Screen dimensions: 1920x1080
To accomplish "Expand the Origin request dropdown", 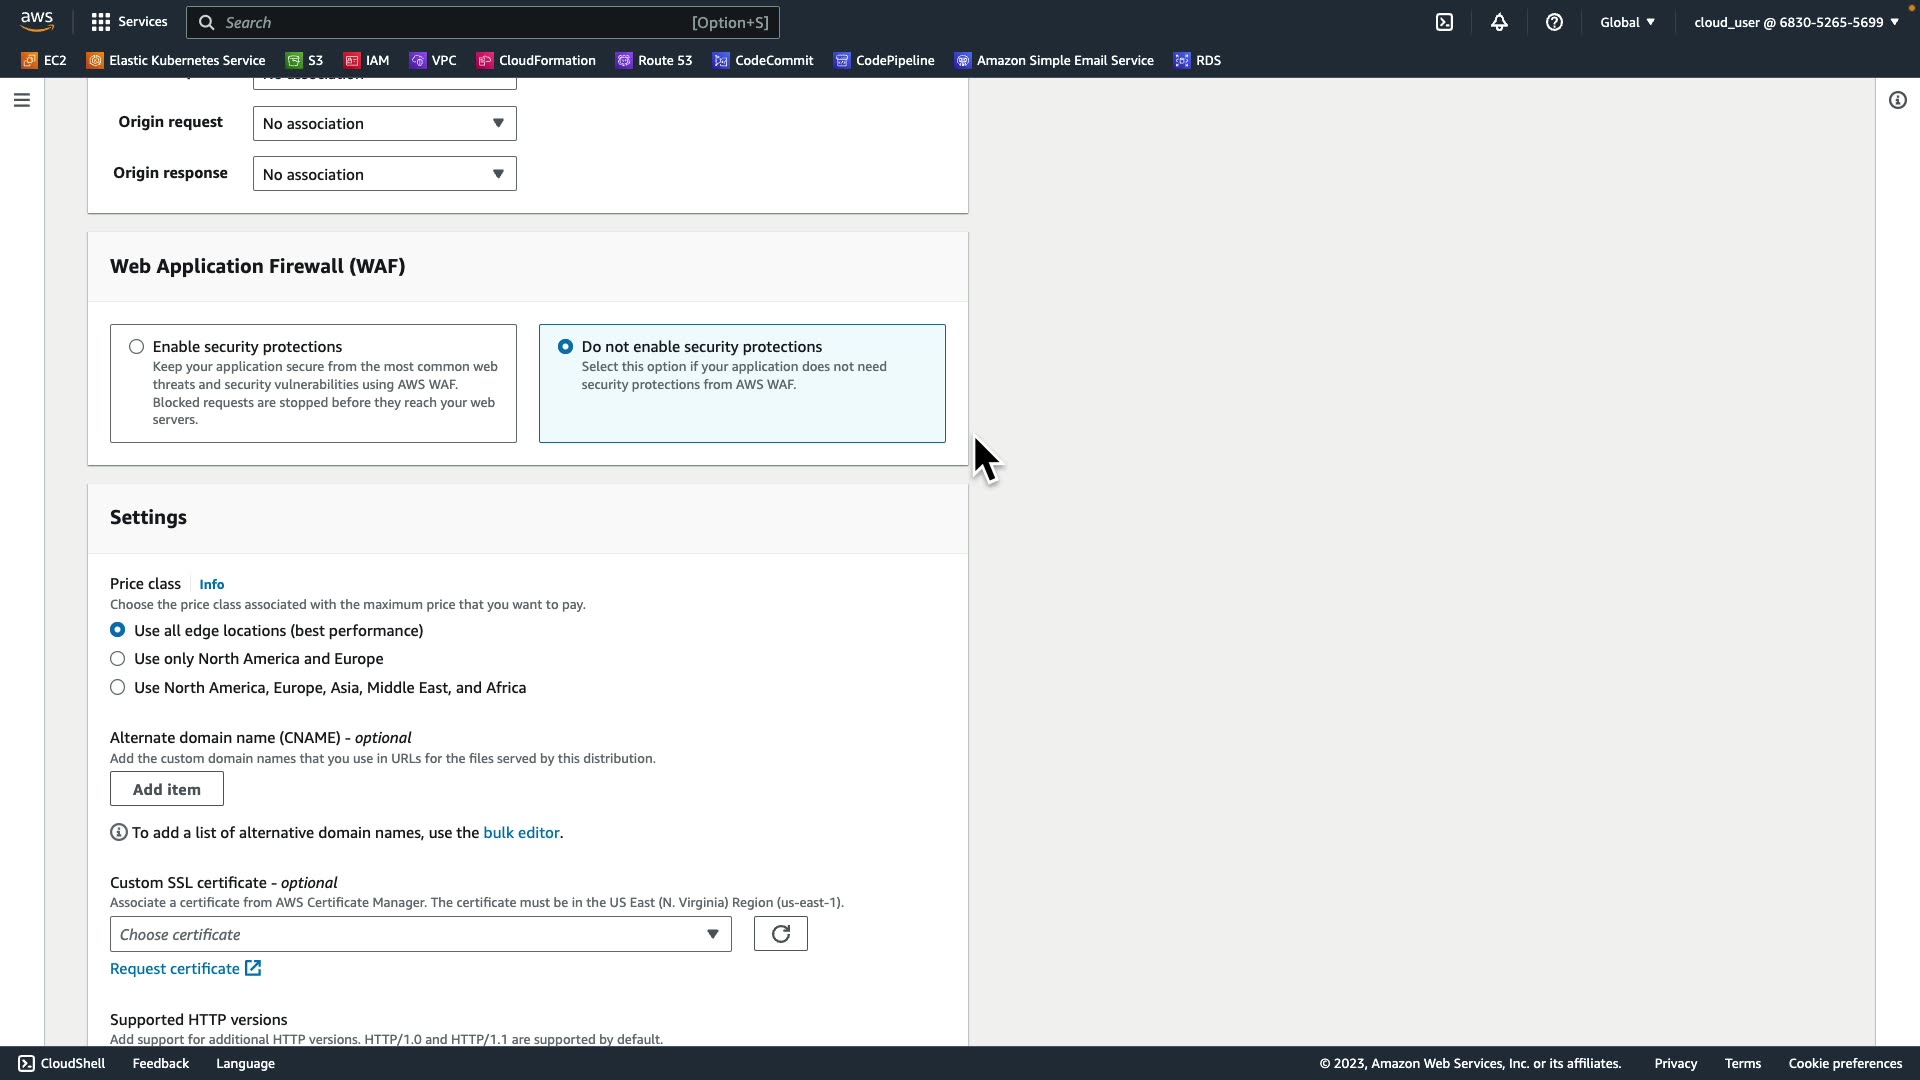I will click(x=384, y=124).
